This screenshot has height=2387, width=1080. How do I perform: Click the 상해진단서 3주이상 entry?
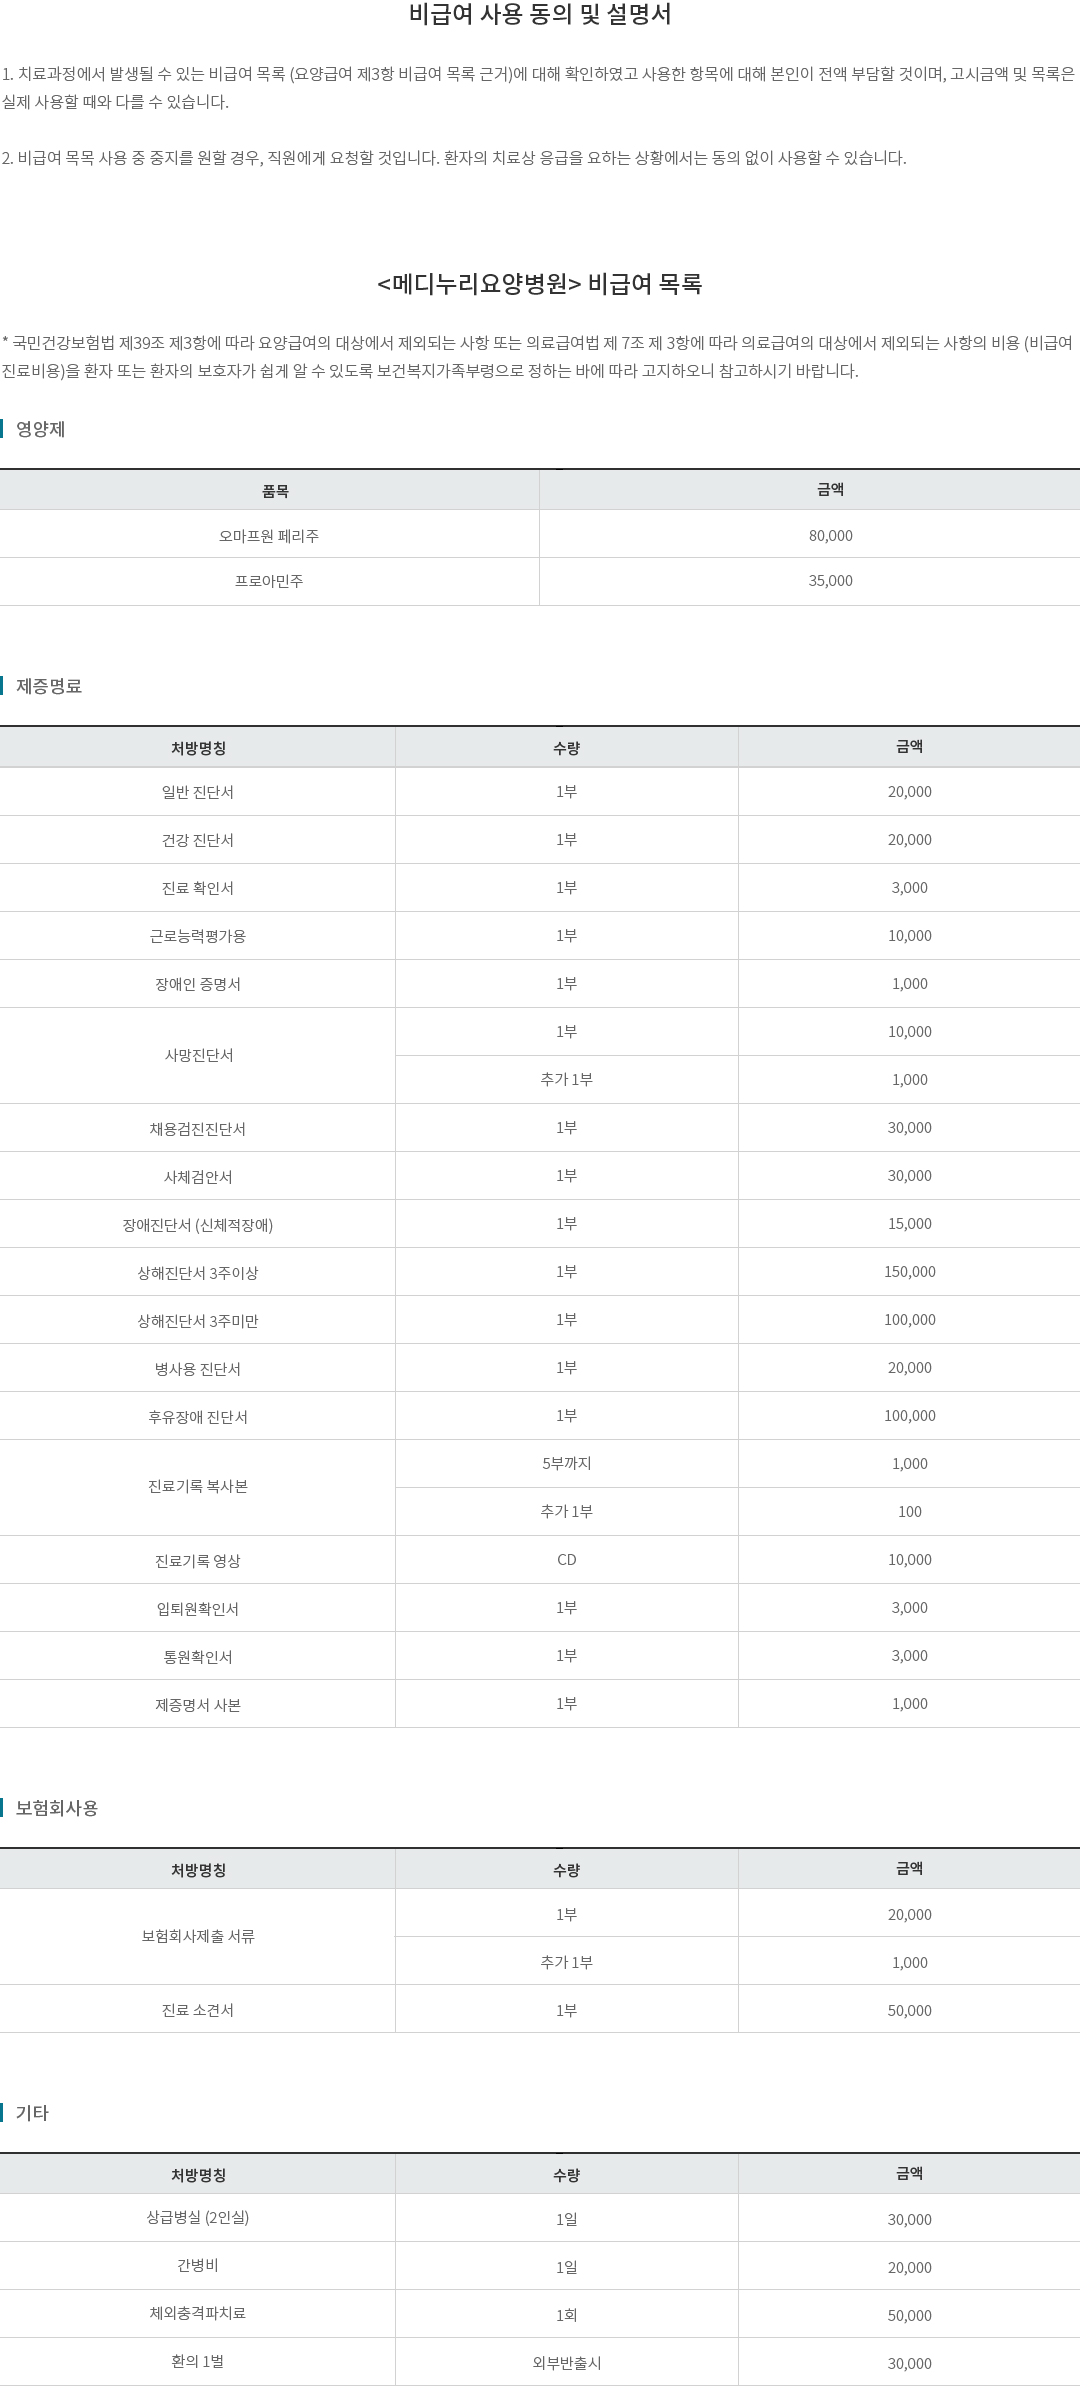(x=198, y=1272)
